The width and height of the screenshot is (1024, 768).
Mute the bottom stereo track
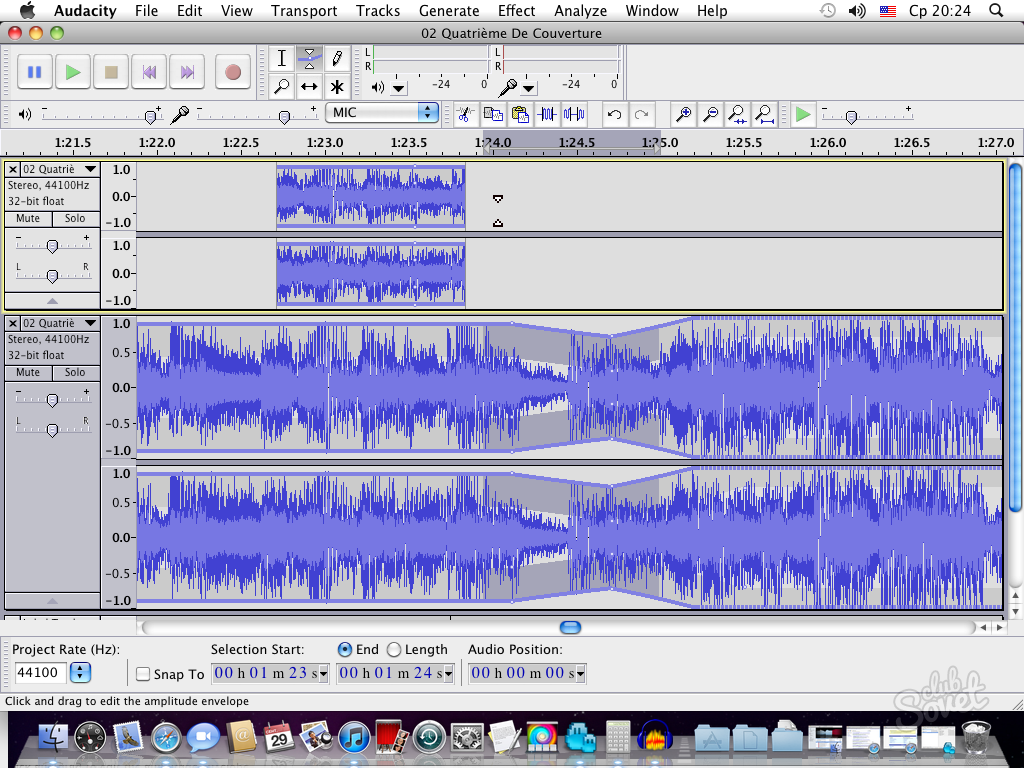click(x=28, y=373)
